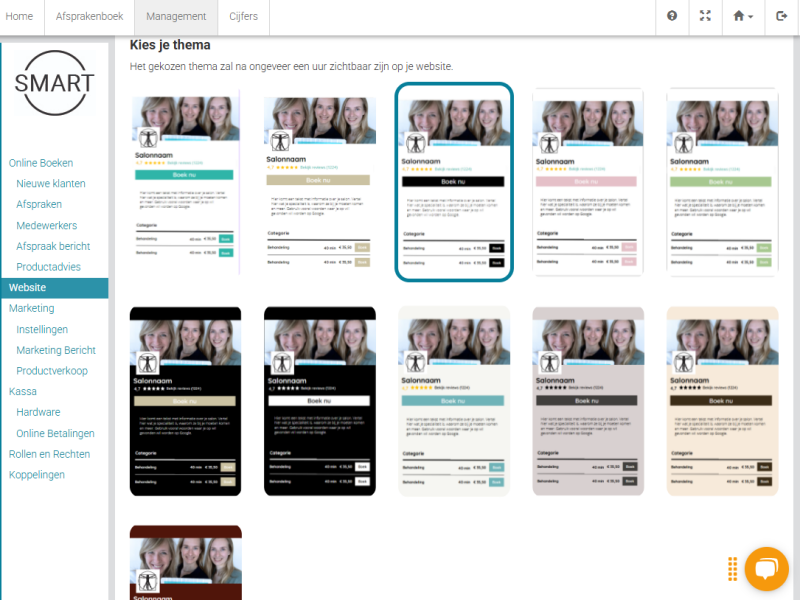
Task: Pick the white theme with pink button
Action: point(588,182)
